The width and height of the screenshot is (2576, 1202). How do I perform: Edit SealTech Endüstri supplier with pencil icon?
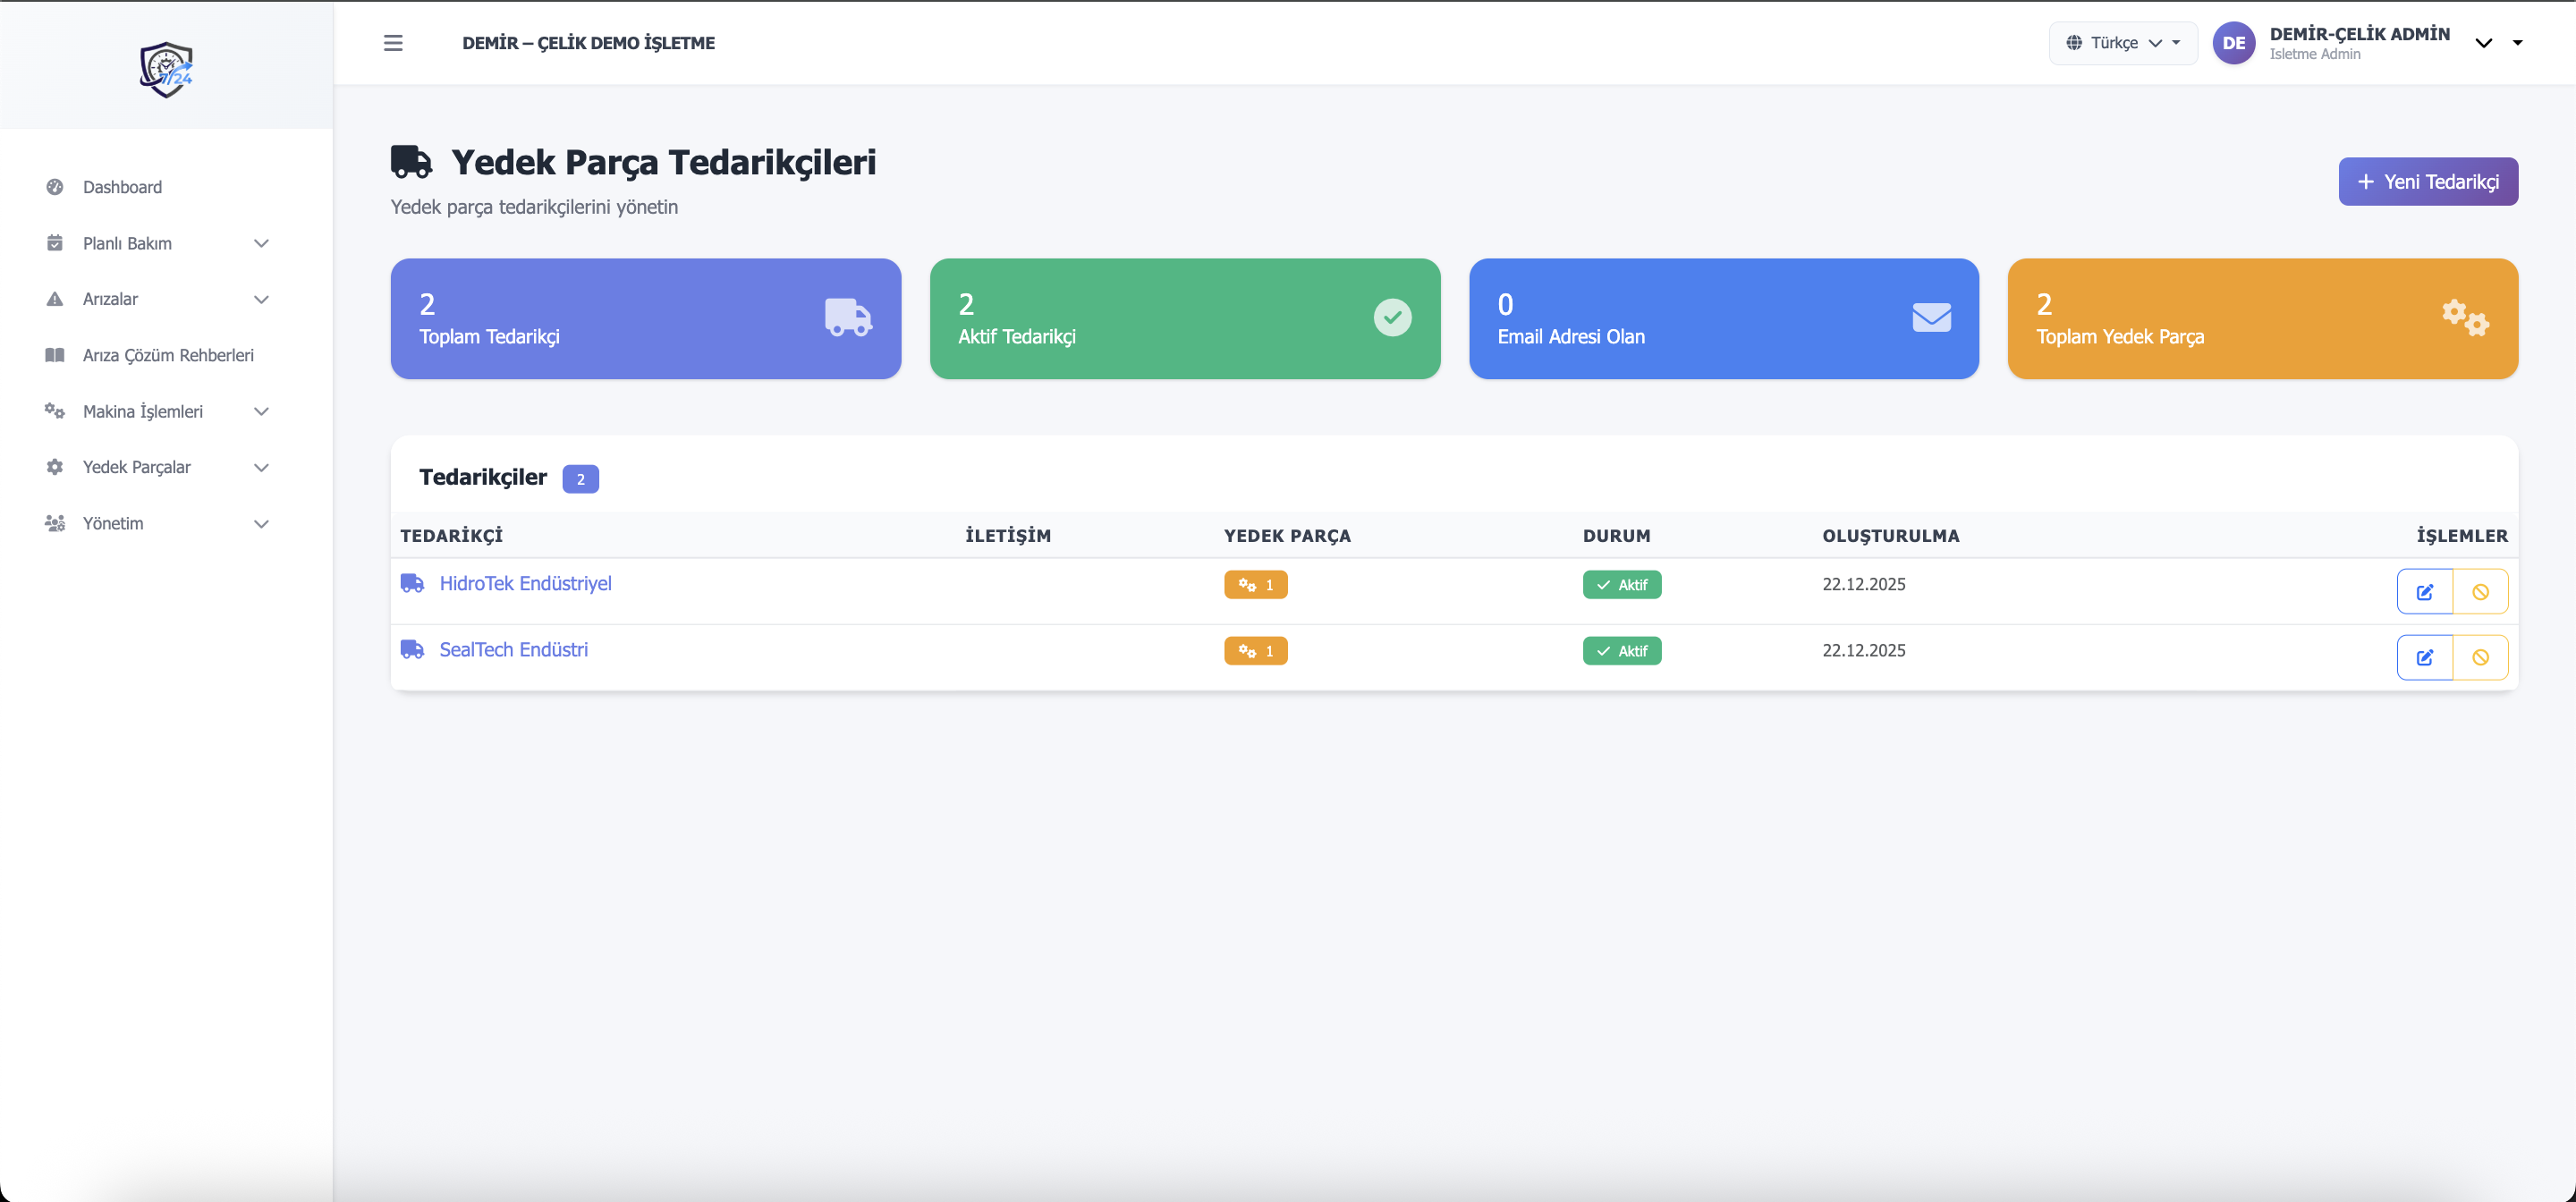point(2424,657)
